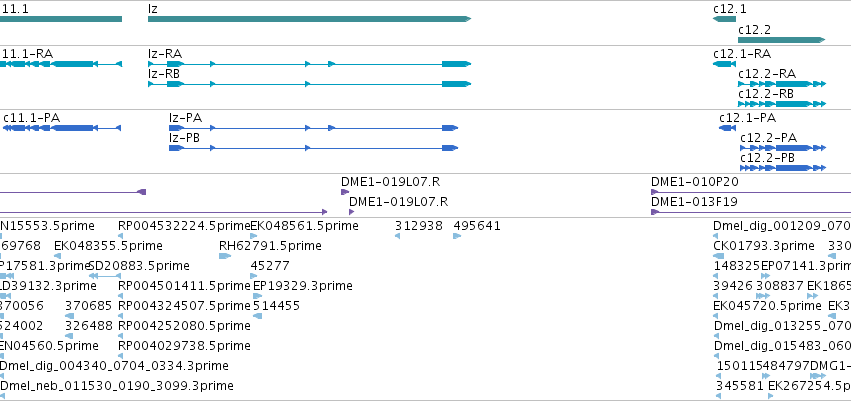Click EST label 312938
Screen dimensions: 851x401
419,226
